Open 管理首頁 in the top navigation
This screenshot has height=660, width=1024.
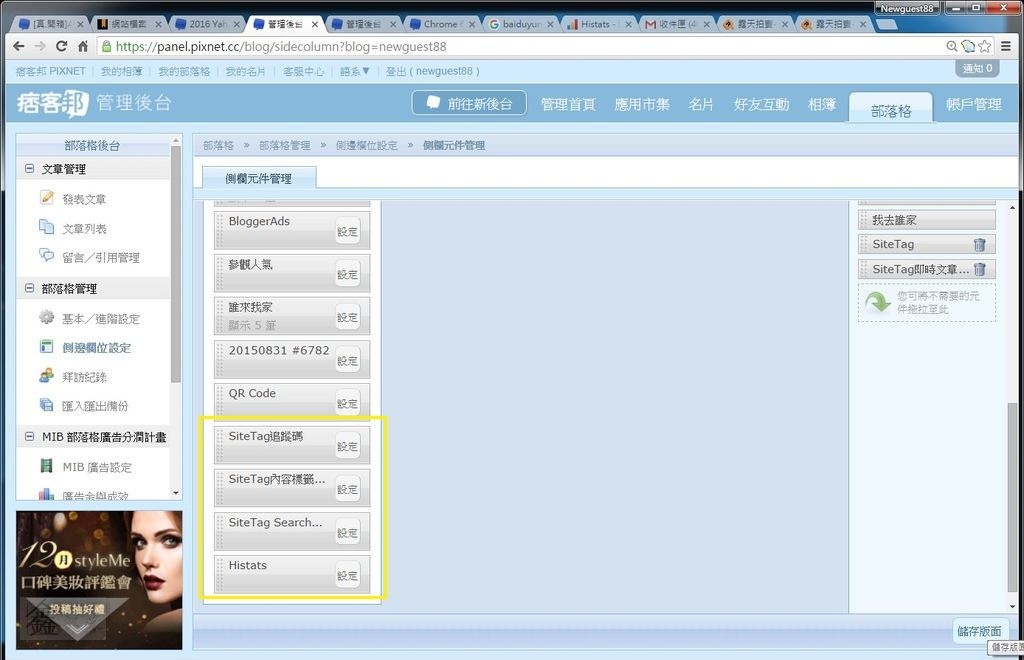[568, 104]
